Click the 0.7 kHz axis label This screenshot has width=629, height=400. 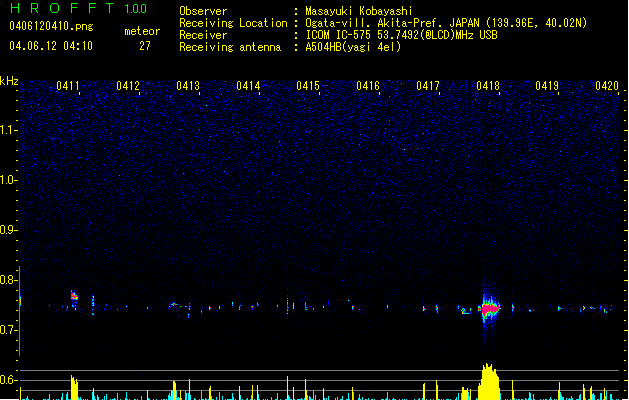click(x=8, y=330)
